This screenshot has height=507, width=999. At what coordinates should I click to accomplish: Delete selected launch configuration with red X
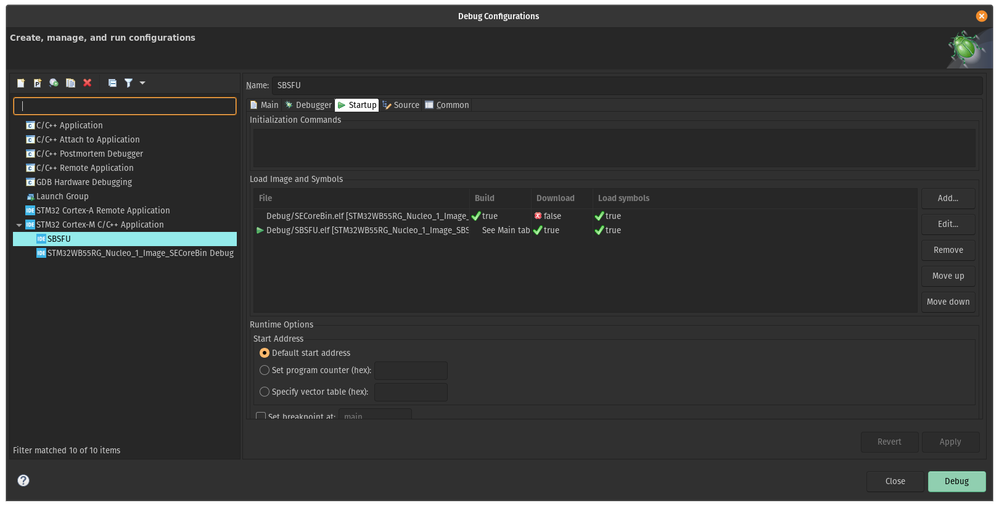click(x=87, y=83)
